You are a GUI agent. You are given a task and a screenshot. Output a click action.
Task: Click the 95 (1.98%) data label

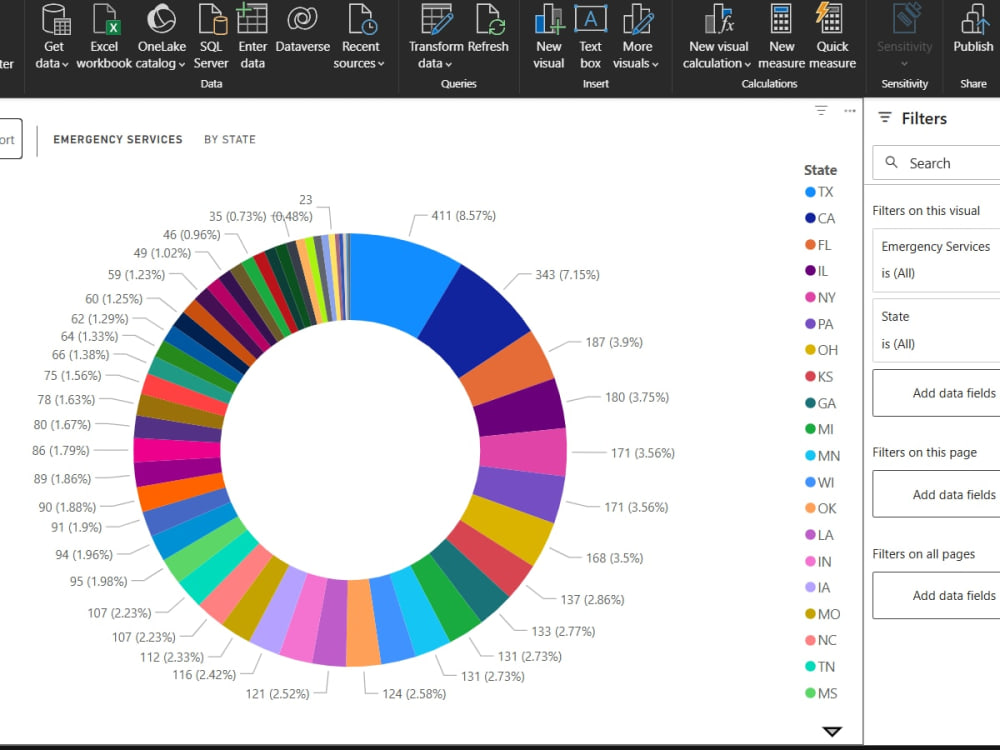point(98,582)
